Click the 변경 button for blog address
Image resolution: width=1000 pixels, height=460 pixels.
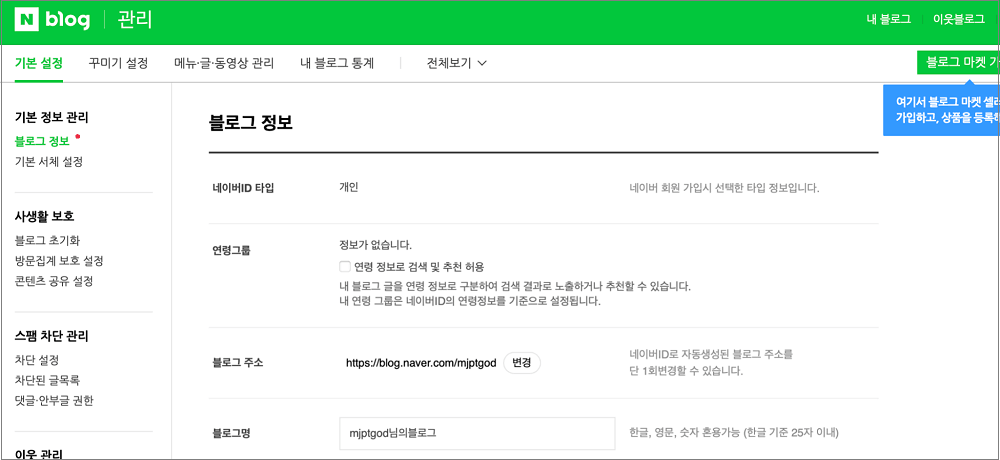[520, 363]
